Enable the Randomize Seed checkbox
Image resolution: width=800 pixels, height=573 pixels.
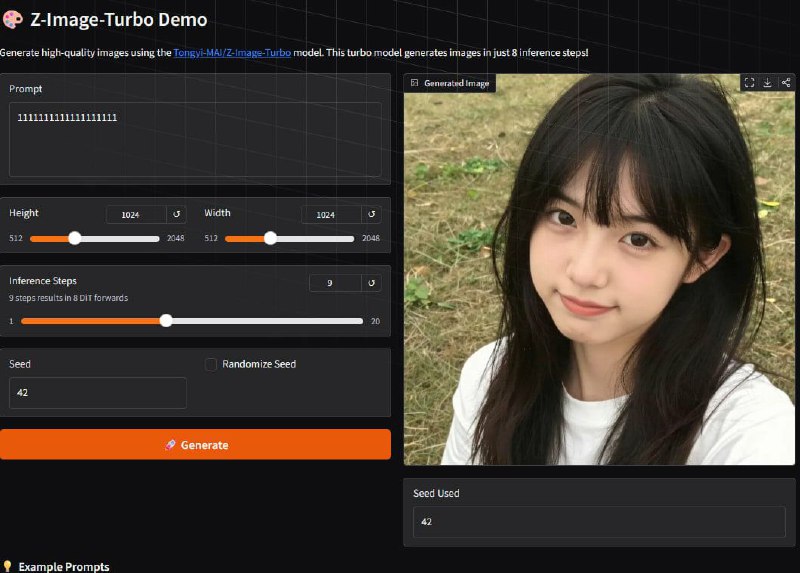coord(211,365)
